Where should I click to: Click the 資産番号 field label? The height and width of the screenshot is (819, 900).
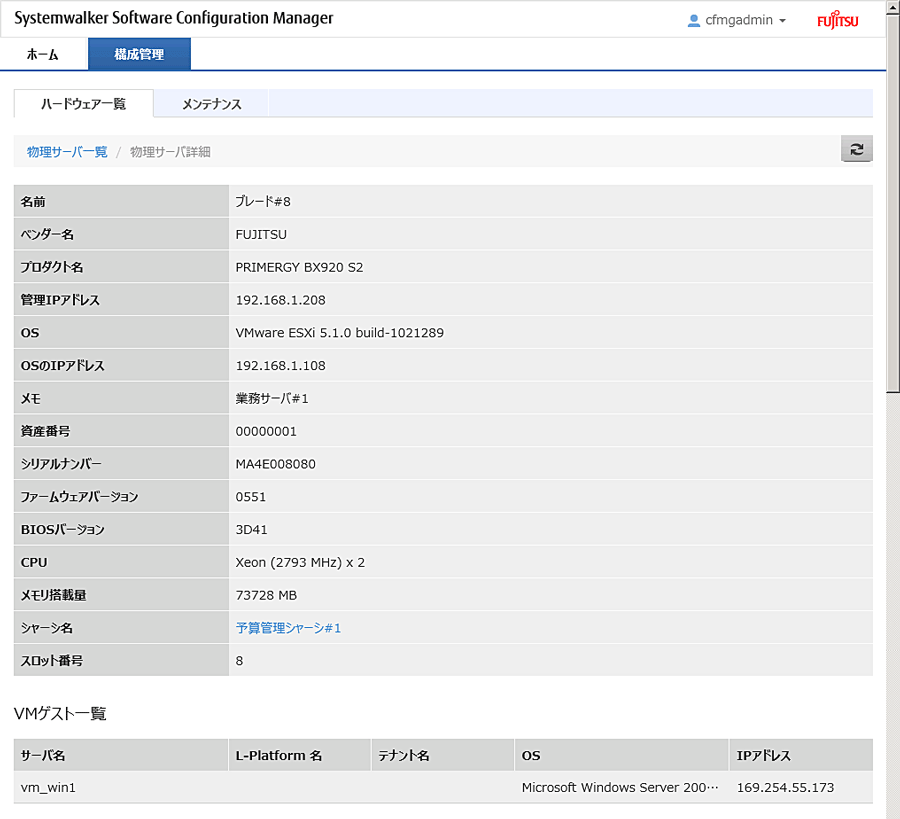click(x=45, y=431)
